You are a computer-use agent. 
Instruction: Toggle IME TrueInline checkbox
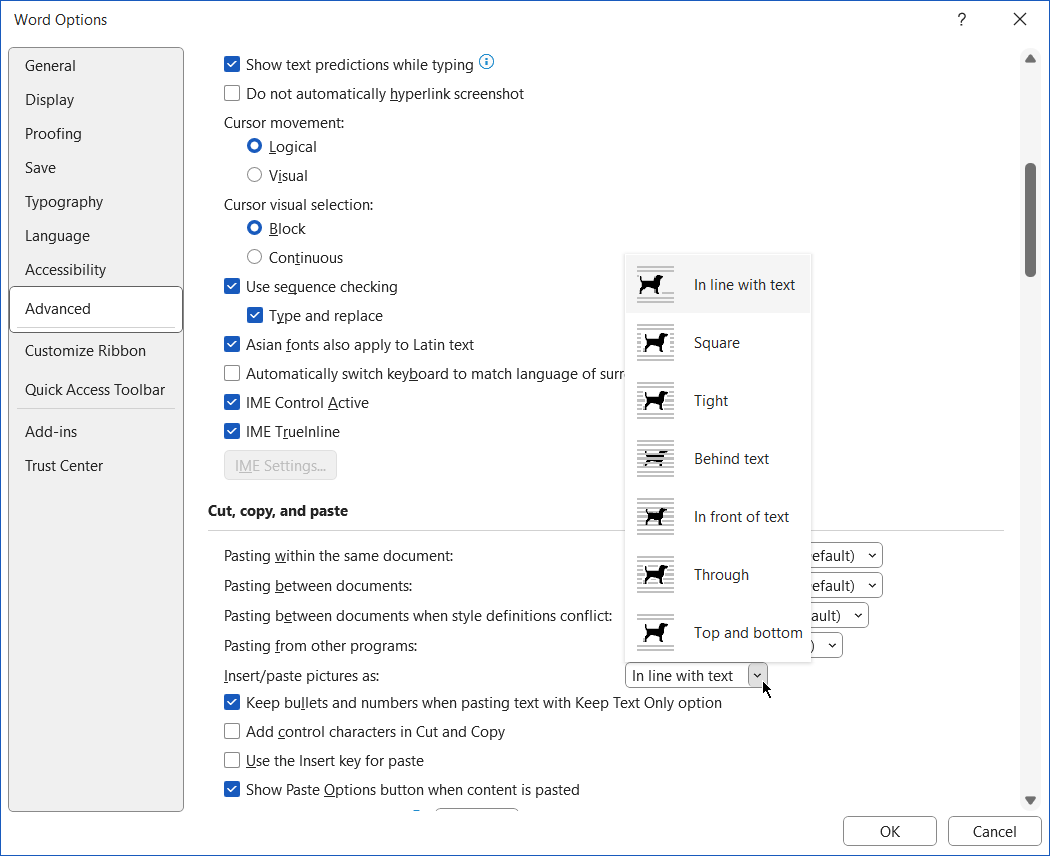tap(232, 431)
